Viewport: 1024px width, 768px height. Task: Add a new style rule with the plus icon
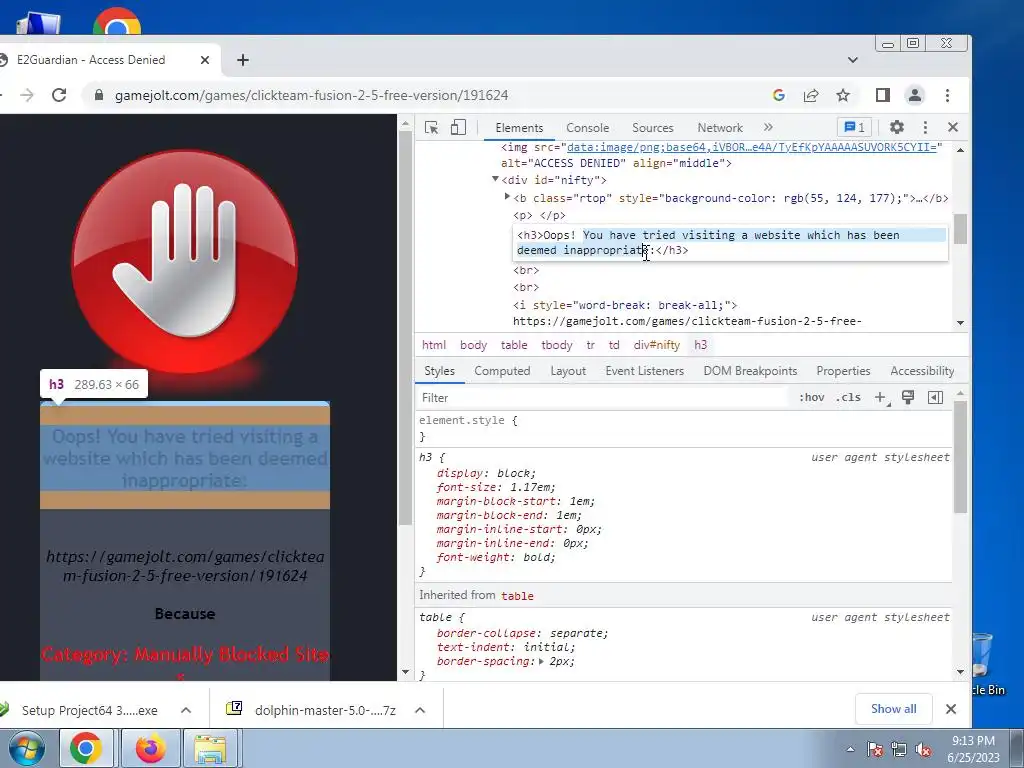(x=882, y=398)
